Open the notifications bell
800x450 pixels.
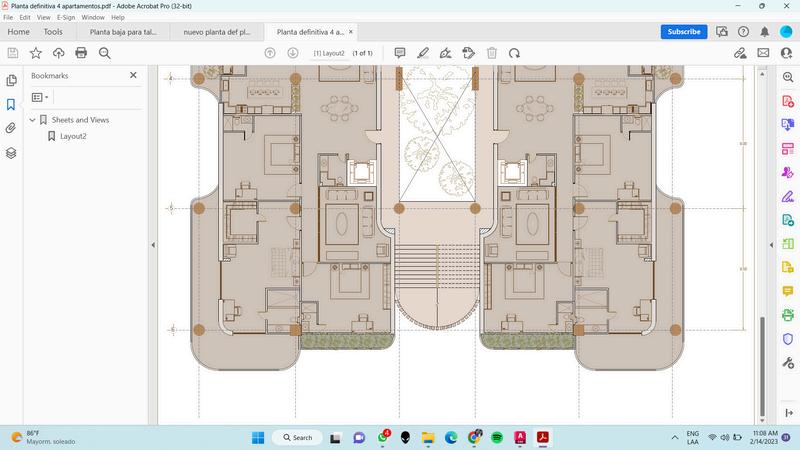coord(764,32)
